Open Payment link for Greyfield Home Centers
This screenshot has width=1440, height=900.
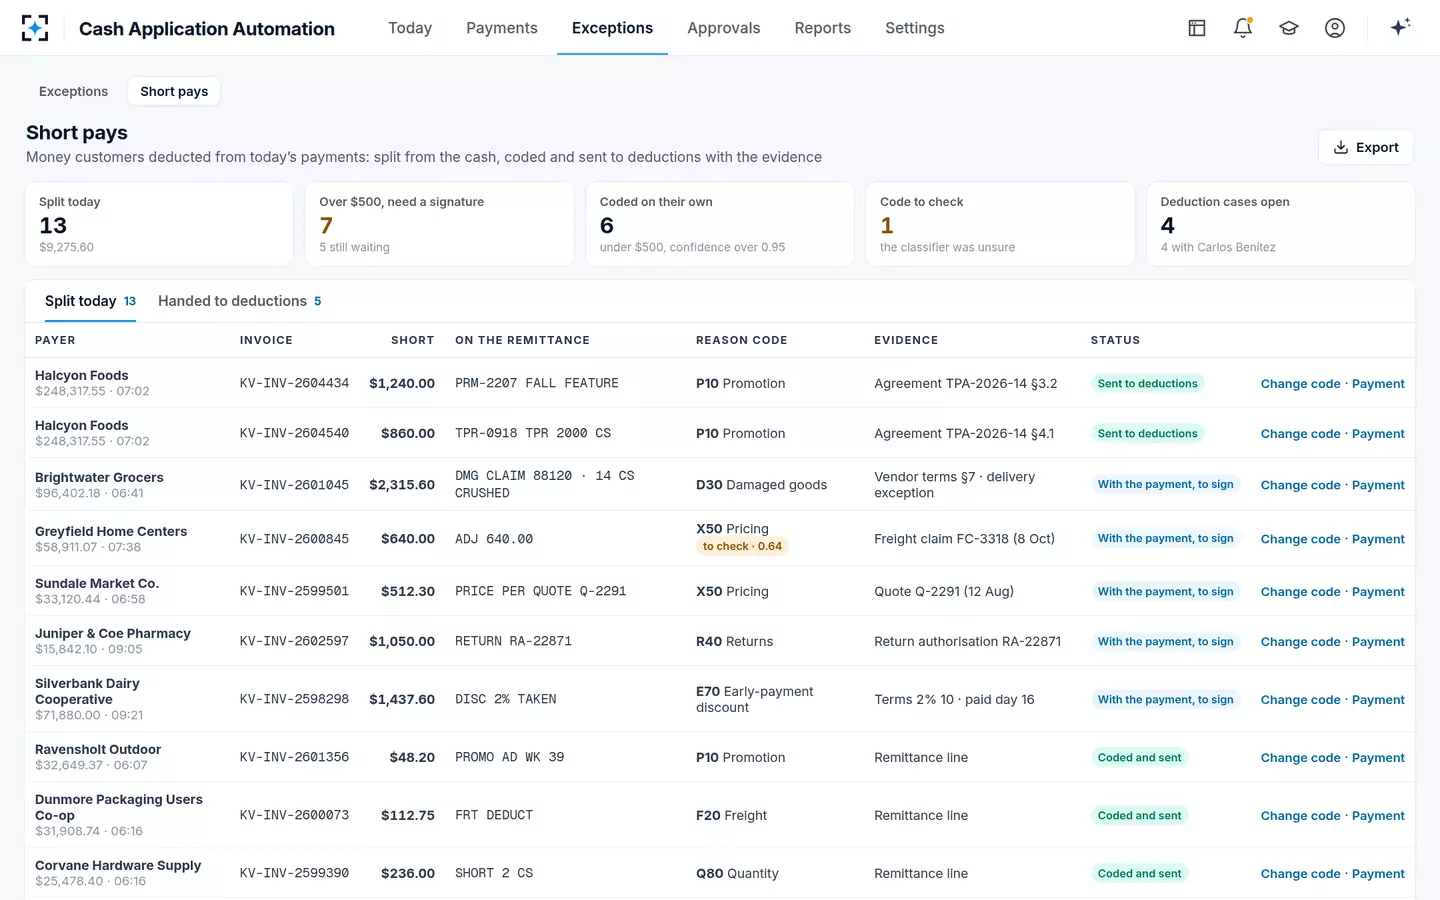[x=1378, y=539]
